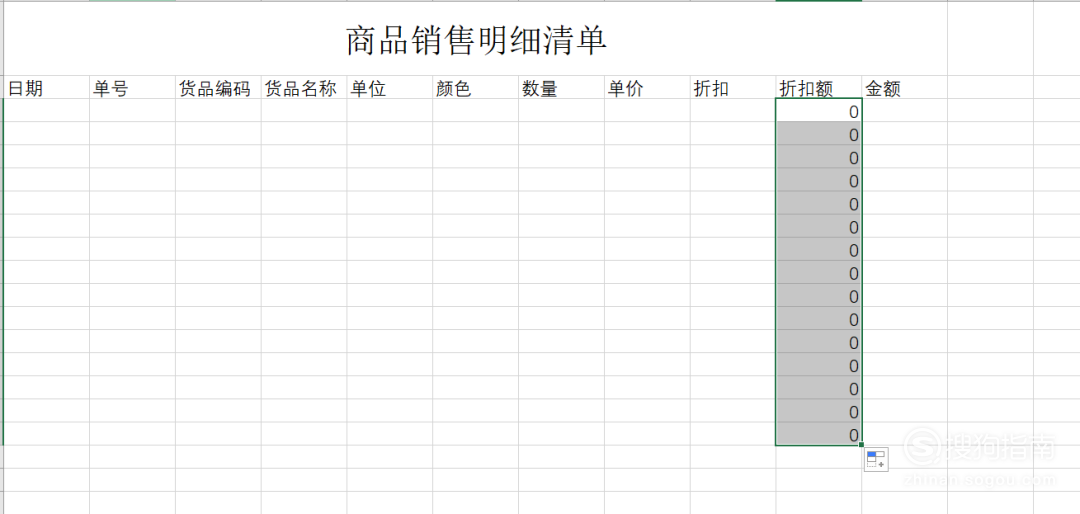Click the 金额 header cell
This screenshot has width=1080, height=514.
tap(904, 88)
